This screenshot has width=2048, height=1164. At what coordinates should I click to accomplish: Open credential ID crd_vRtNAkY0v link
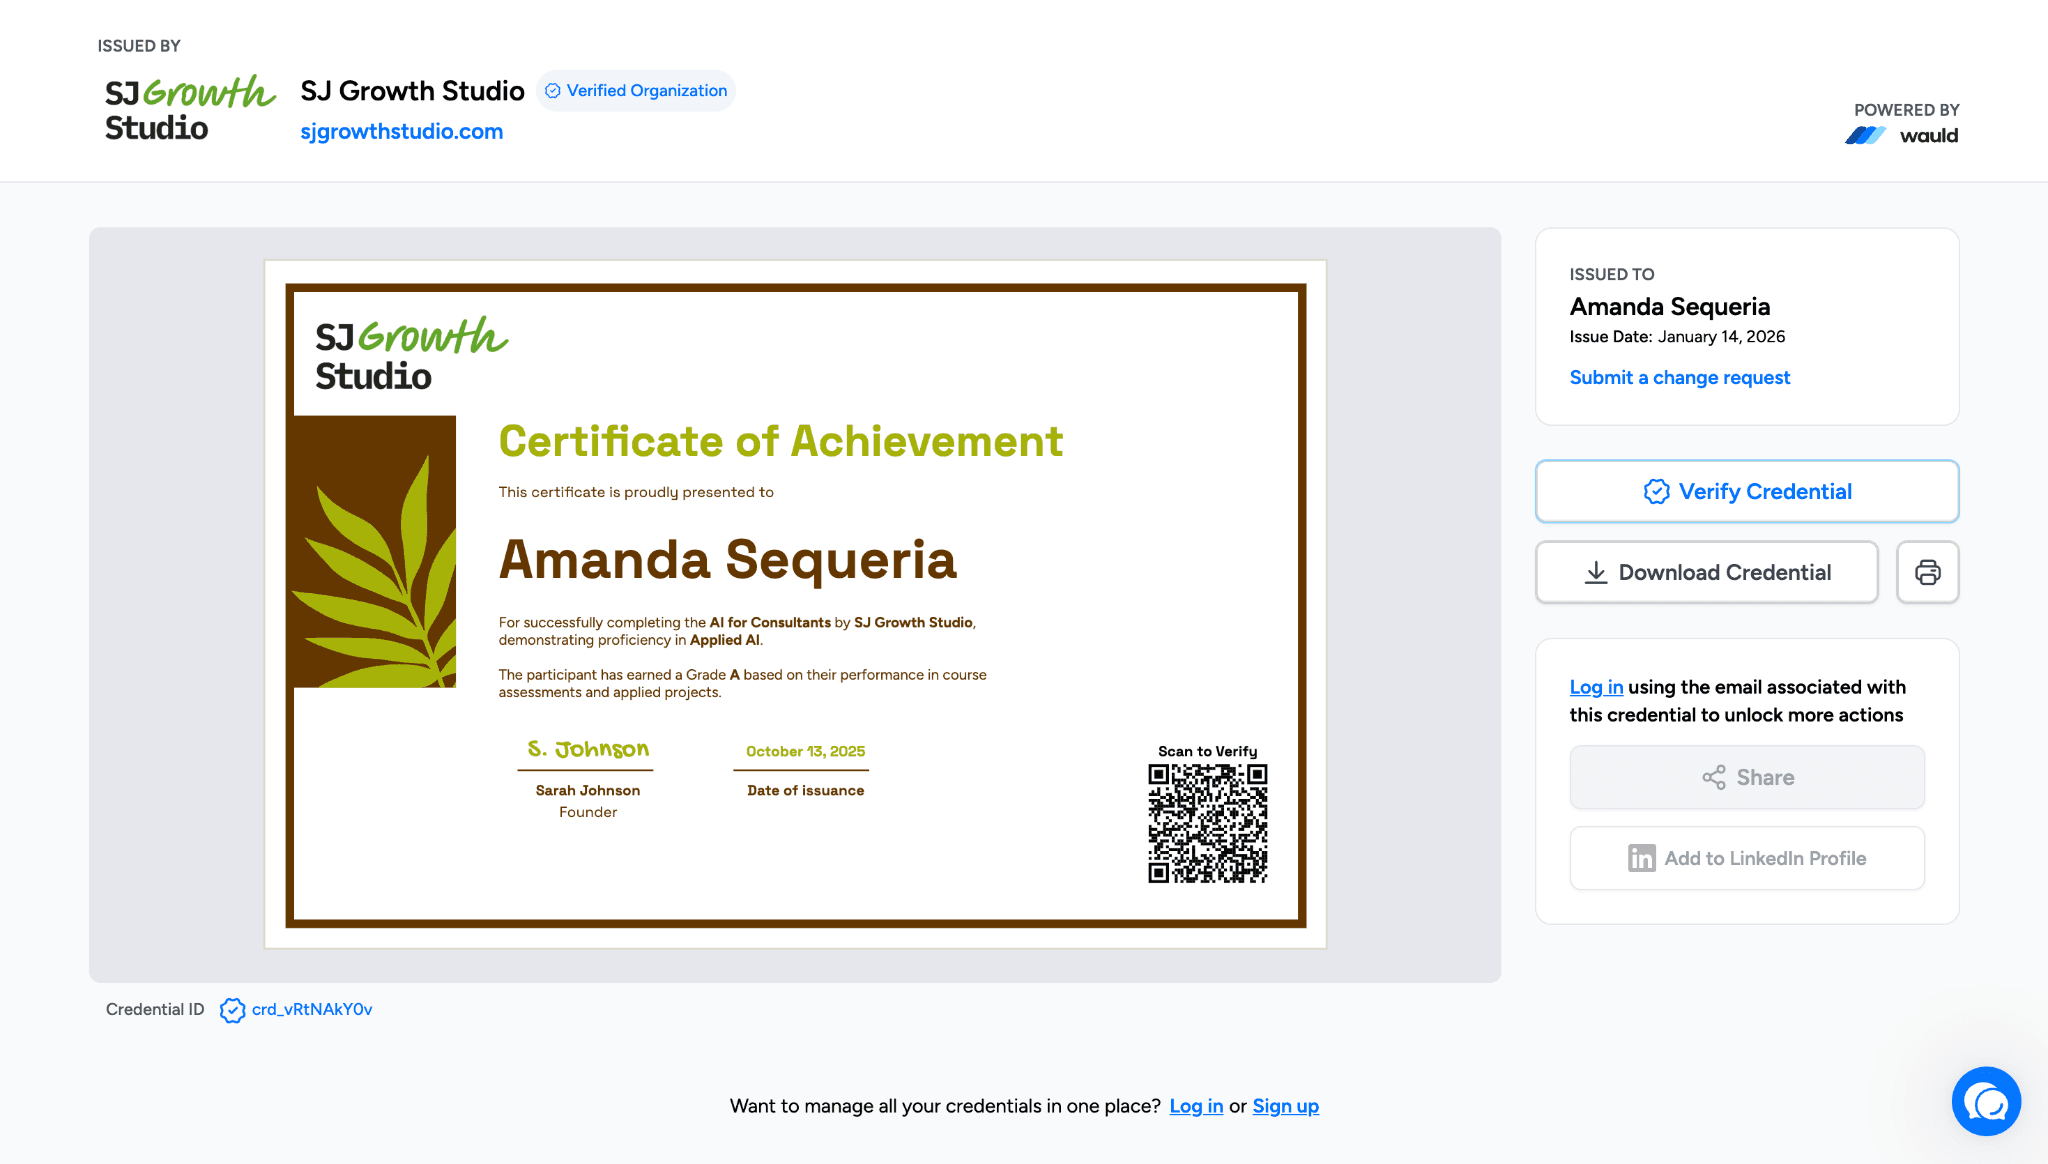click(312, 1010)
